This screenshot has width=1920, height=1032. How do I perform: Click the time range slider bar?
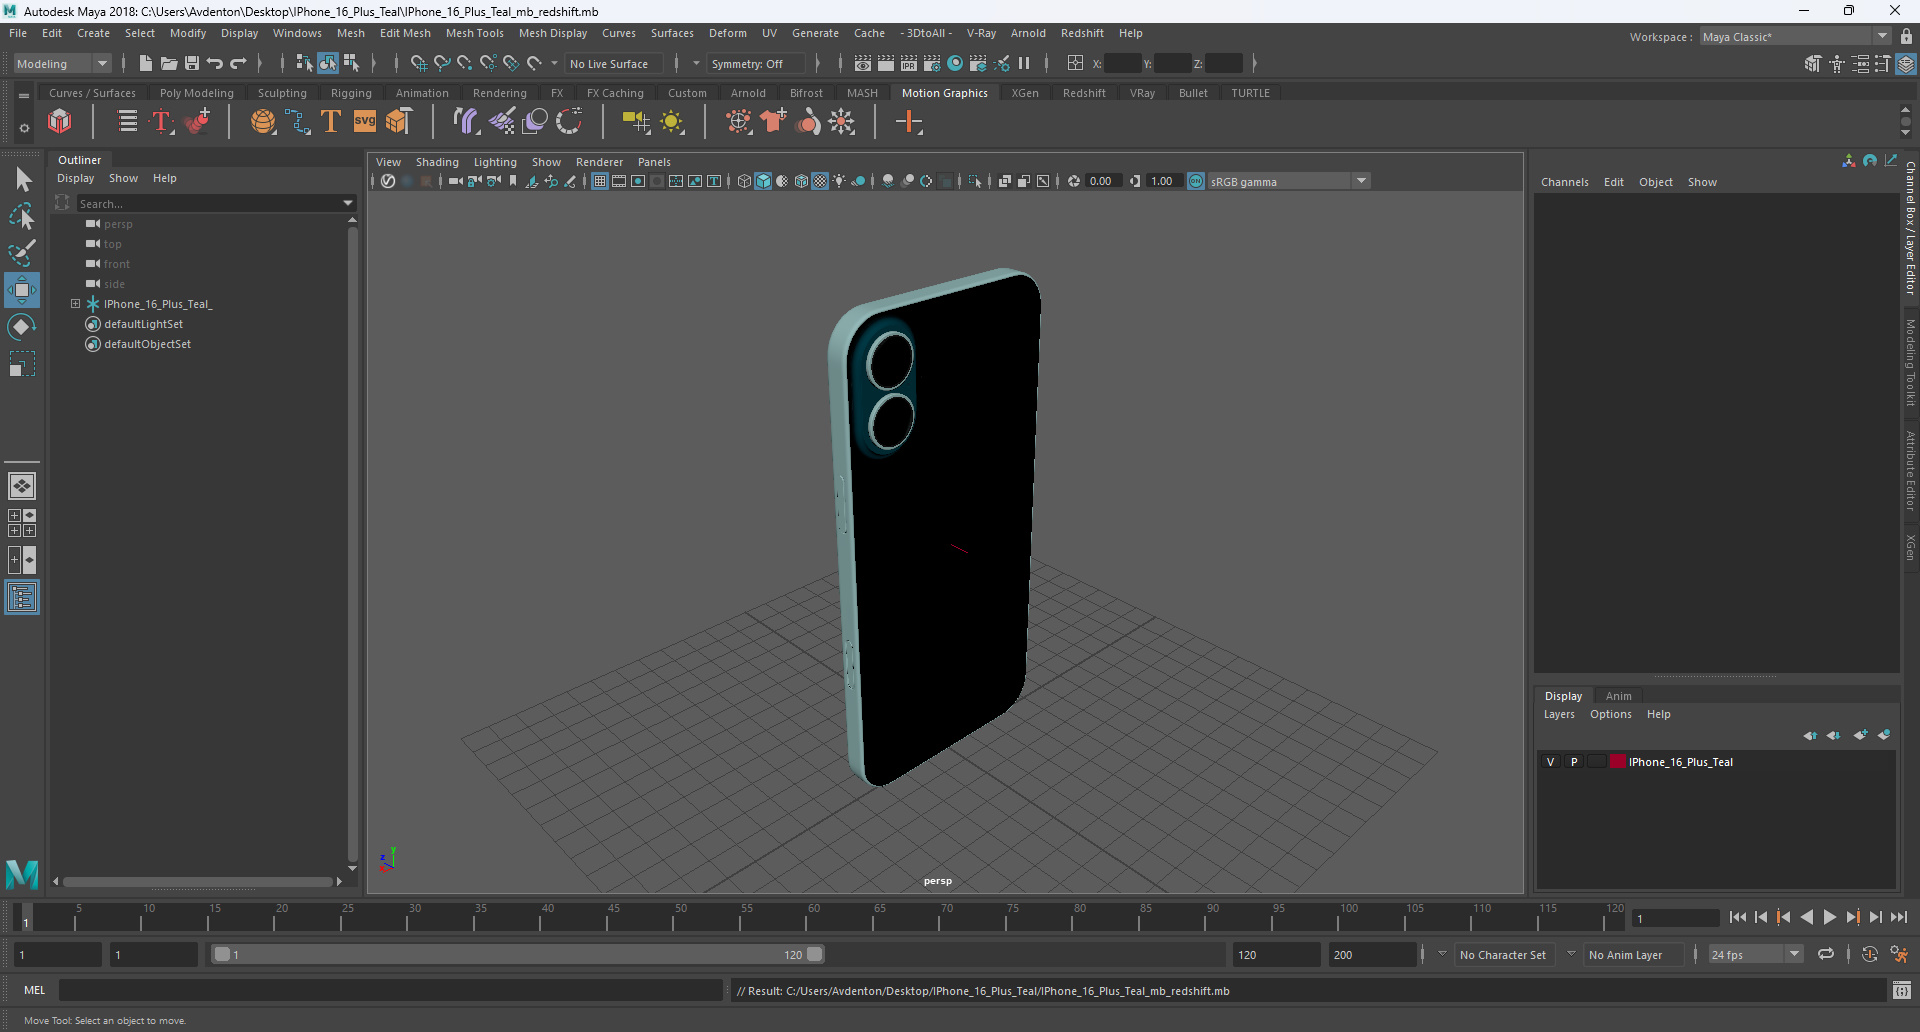tap(518, 954)
